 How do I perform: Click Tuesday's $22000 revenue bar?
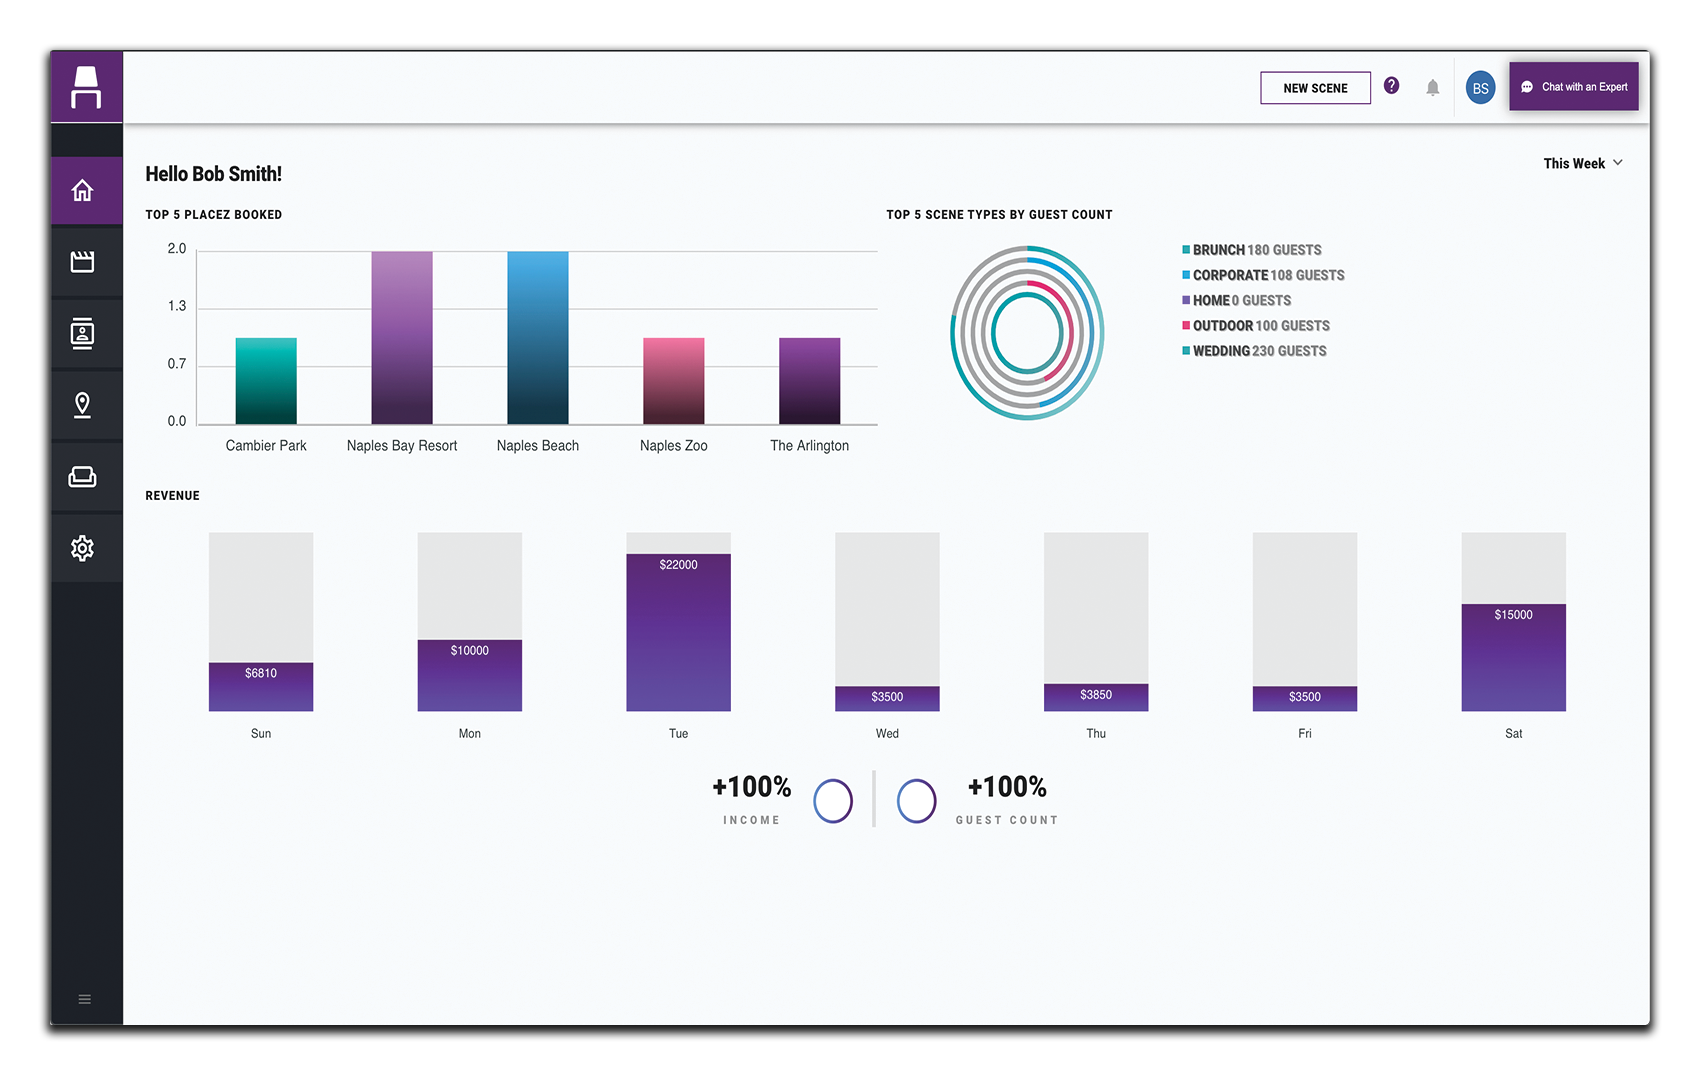[679, 633]
